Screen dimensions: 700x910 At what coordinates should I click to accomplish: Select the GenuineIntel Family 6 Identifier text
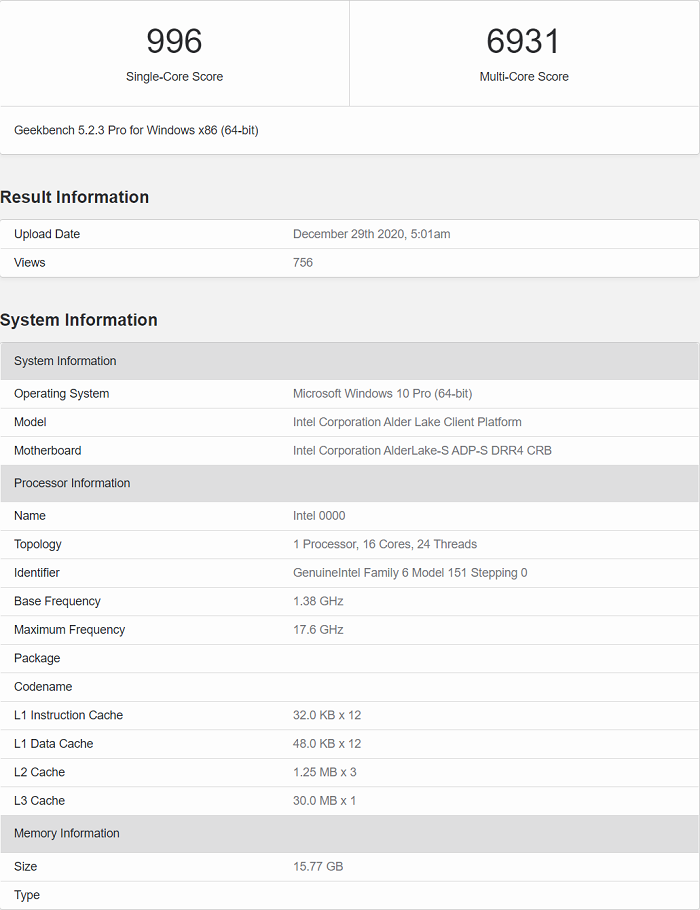click(x=410, y=573)
